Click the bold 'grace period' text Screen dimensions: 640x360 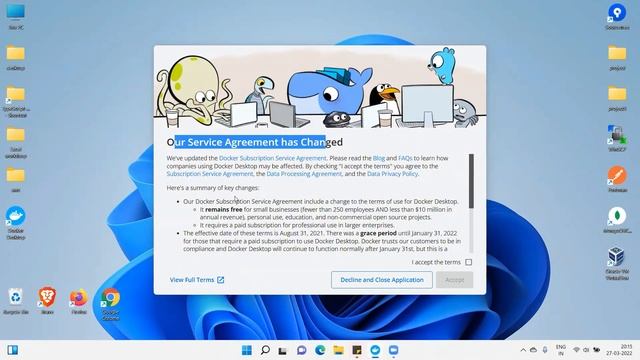378,233
